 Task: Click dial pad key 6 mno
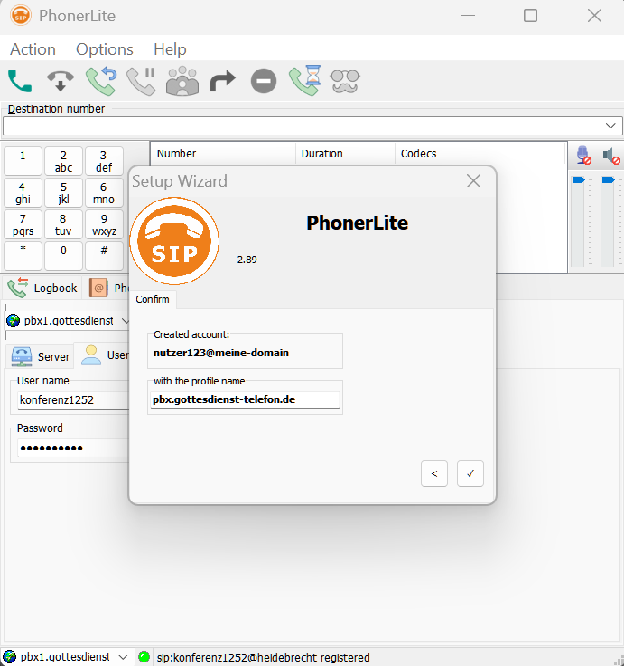click(104, 193)
